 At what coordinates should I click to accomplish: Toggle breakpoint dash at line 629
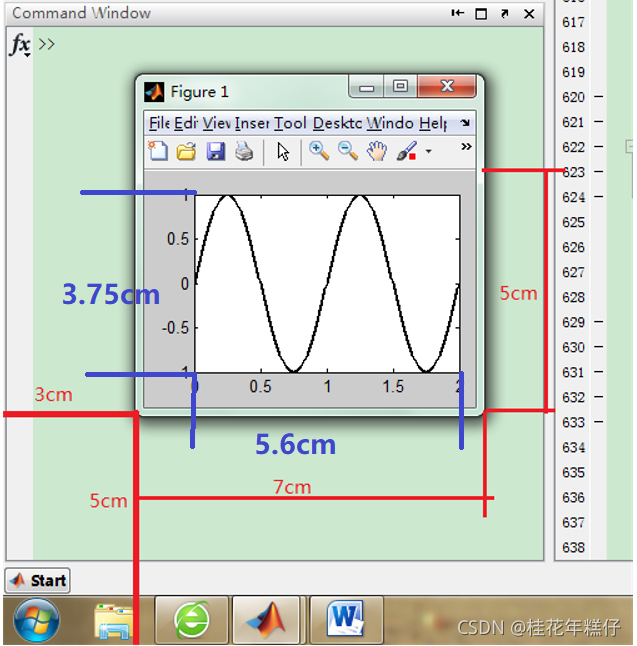[x=599, y=322]
